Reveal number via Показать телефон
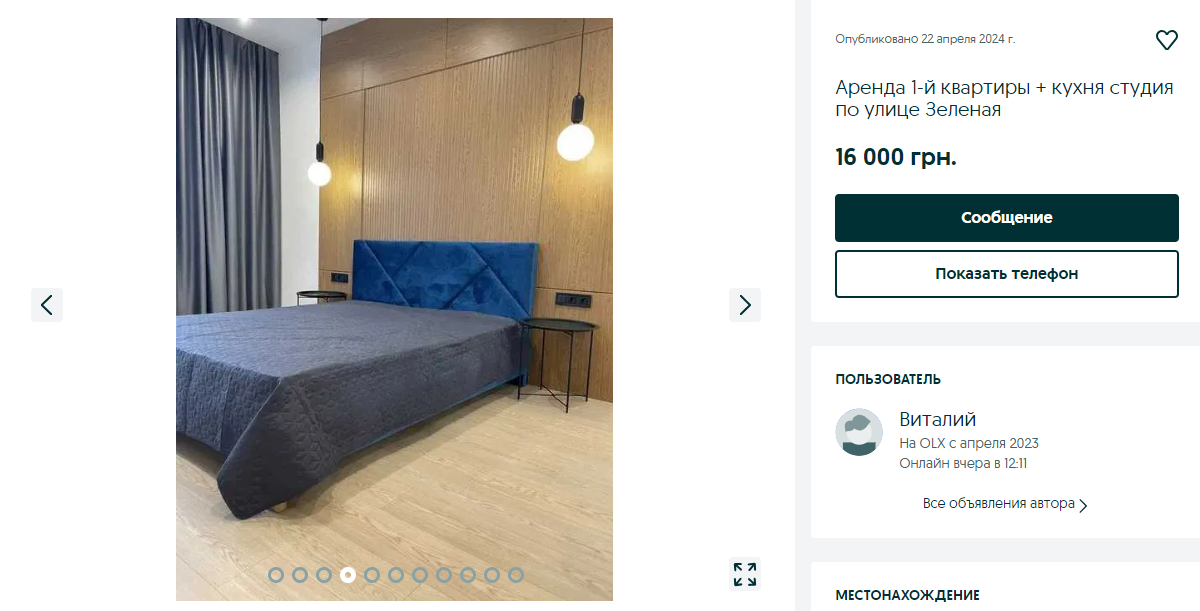The height and width of the screenshot is (611, 1200). [x=1007, y=274]
